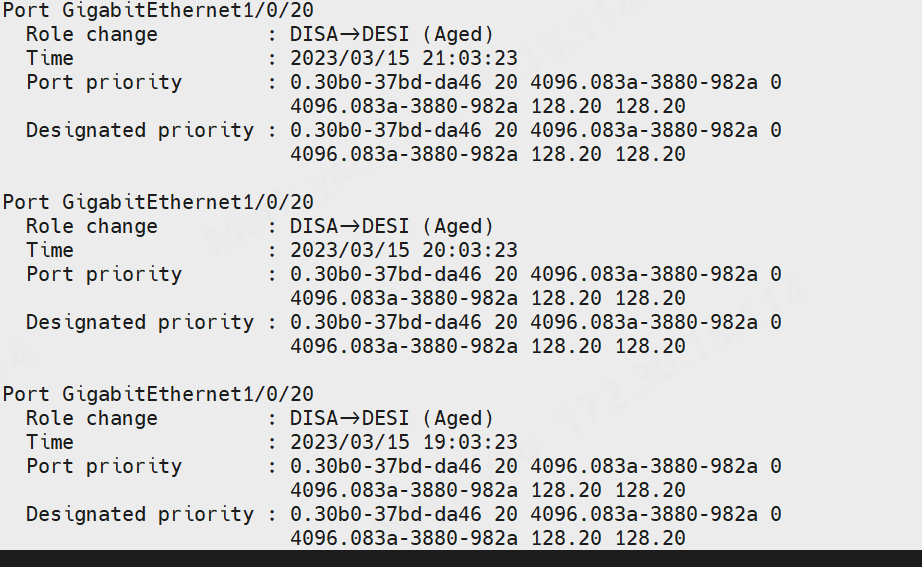Click "Port priority" label in the 21:03:23 entry
922x567 pixels.
[104, 82]
